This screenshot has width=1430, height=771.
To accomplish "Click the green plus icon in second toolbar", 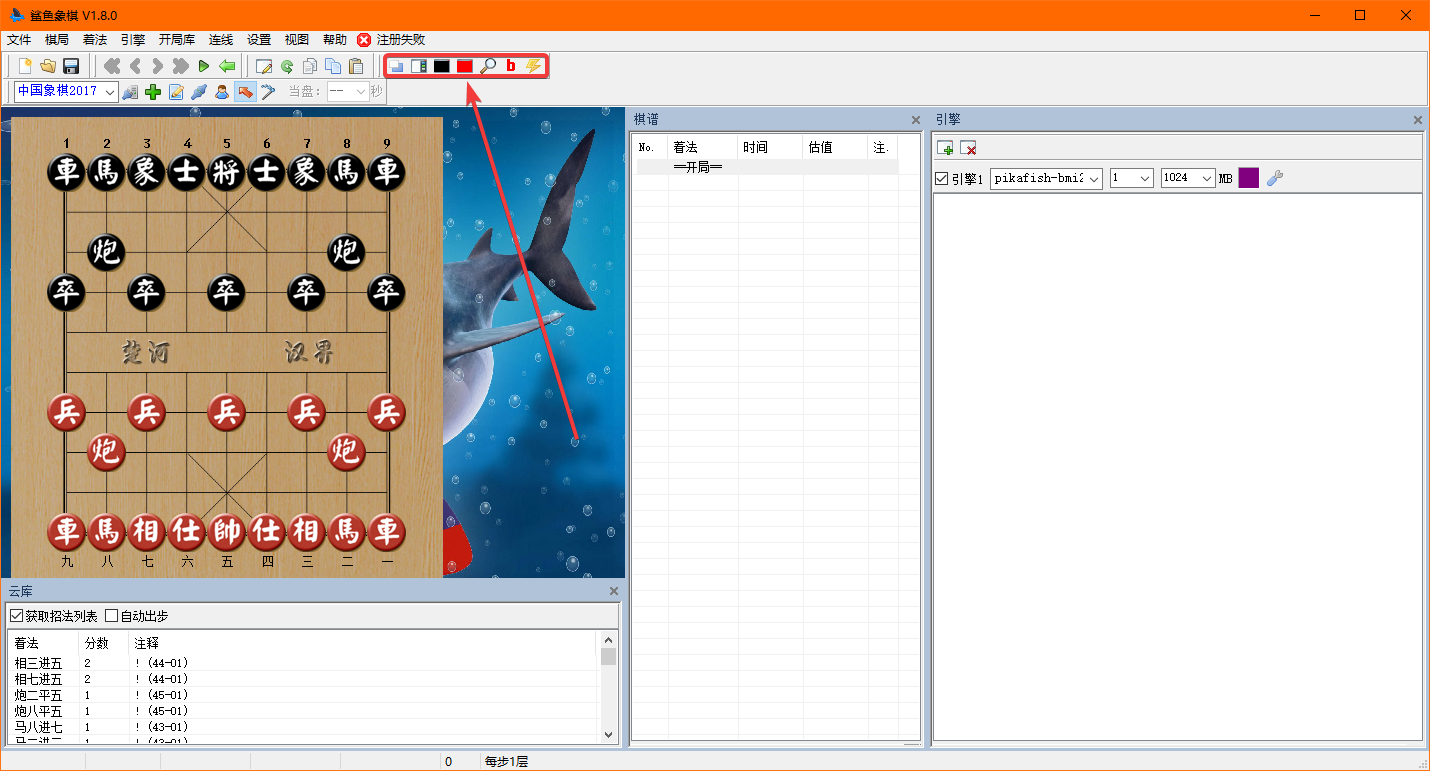I will pyautogui.click(x=153, y=92).
